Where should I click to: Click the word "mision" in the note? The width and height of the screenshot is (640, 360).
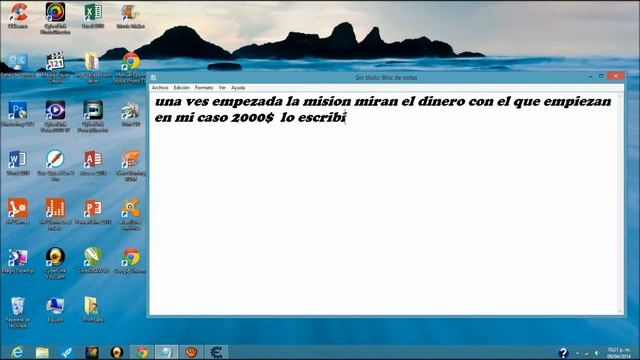[x=327, y=101]
